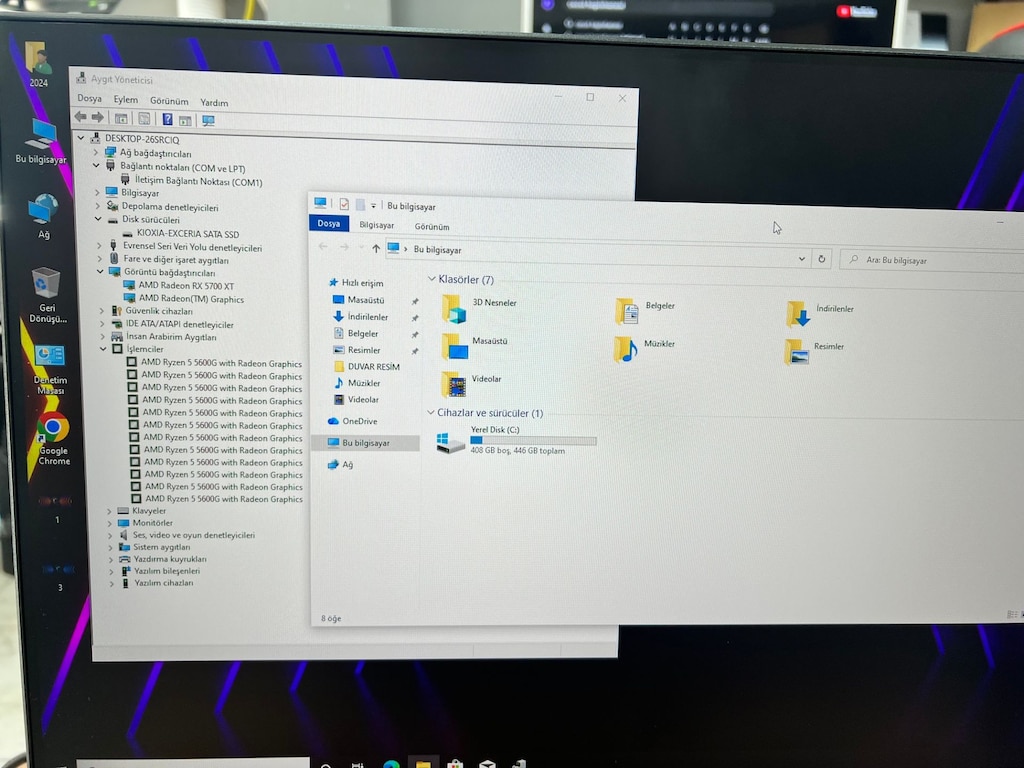Open the Eylem menu in Aygıt Yöneticisi
The width and height of the screenshot is (1024, 768).
click(x=125, y=99)
